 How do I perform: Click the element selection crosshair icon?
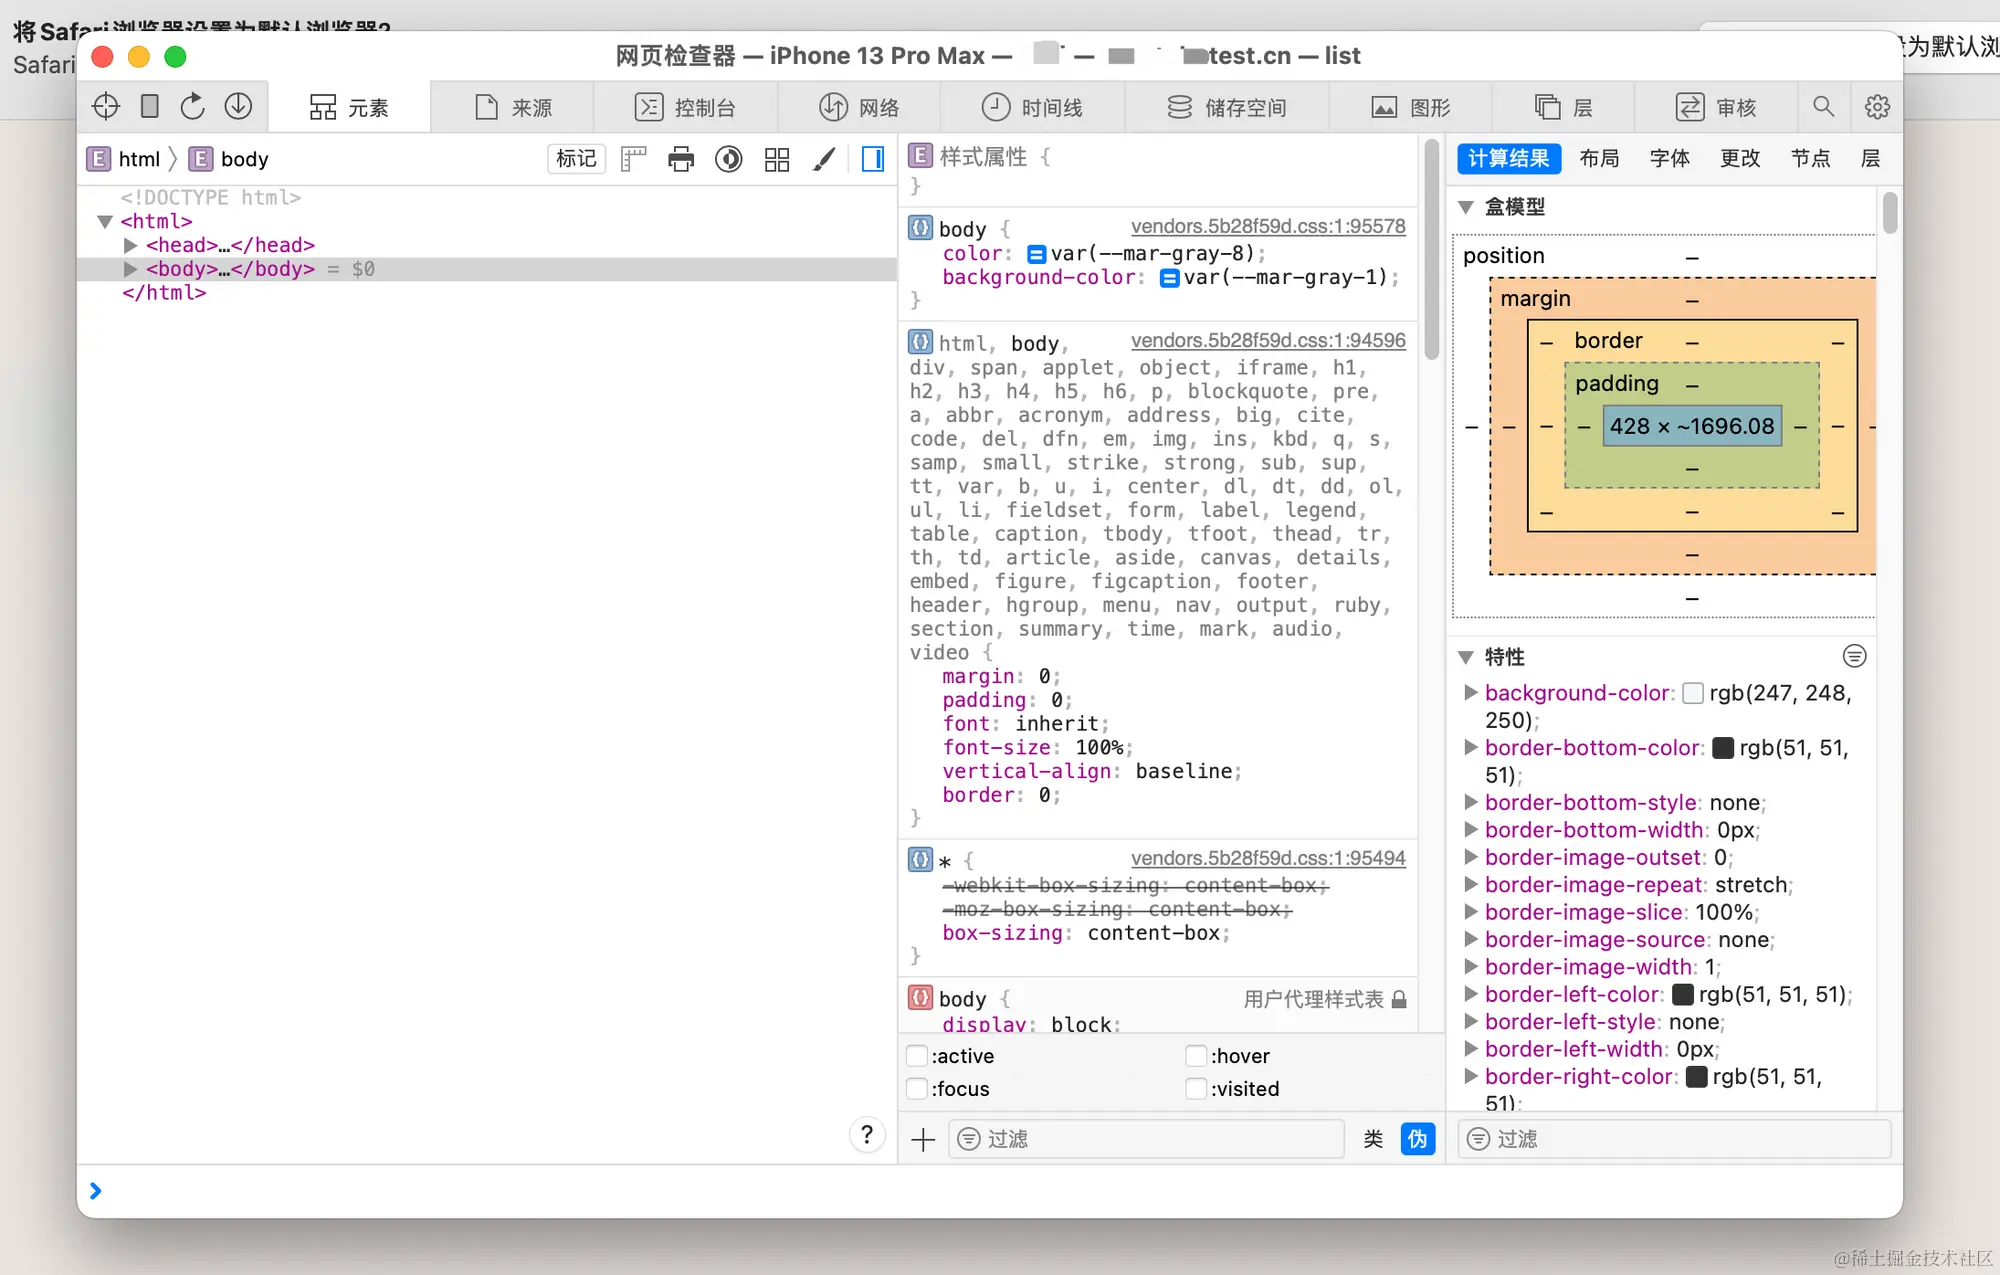coord(106,107)
